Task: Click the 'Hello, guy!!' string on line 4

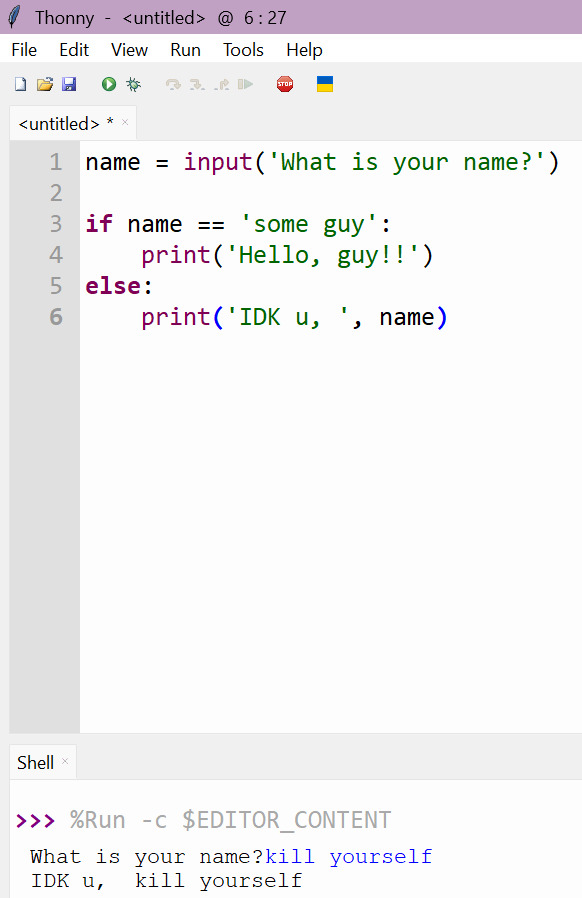Action: pyautogui.click(x=323, y=255)
